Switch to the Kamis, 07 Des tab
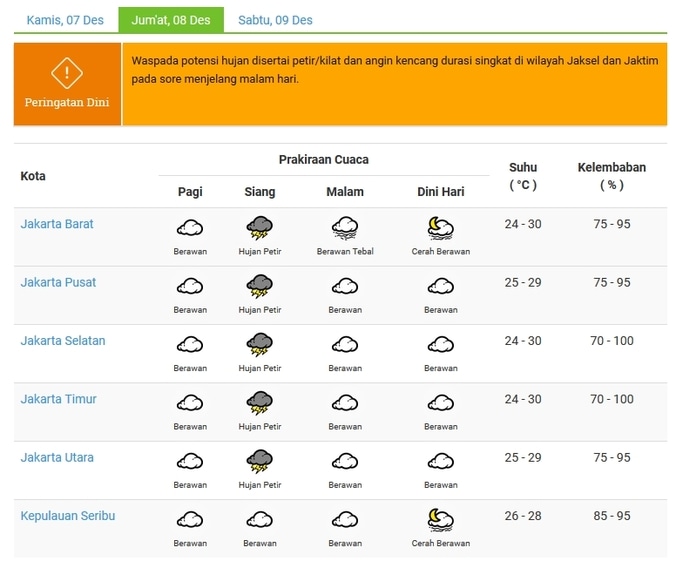This screenshot has height=561, width=676. coord(64,20)
